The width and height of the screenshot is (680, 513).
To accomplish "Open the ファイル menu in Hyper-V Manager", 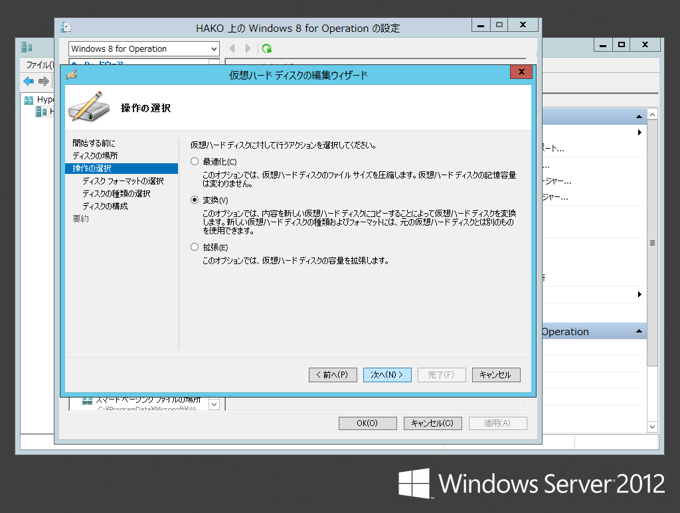I will pos(39,65).
